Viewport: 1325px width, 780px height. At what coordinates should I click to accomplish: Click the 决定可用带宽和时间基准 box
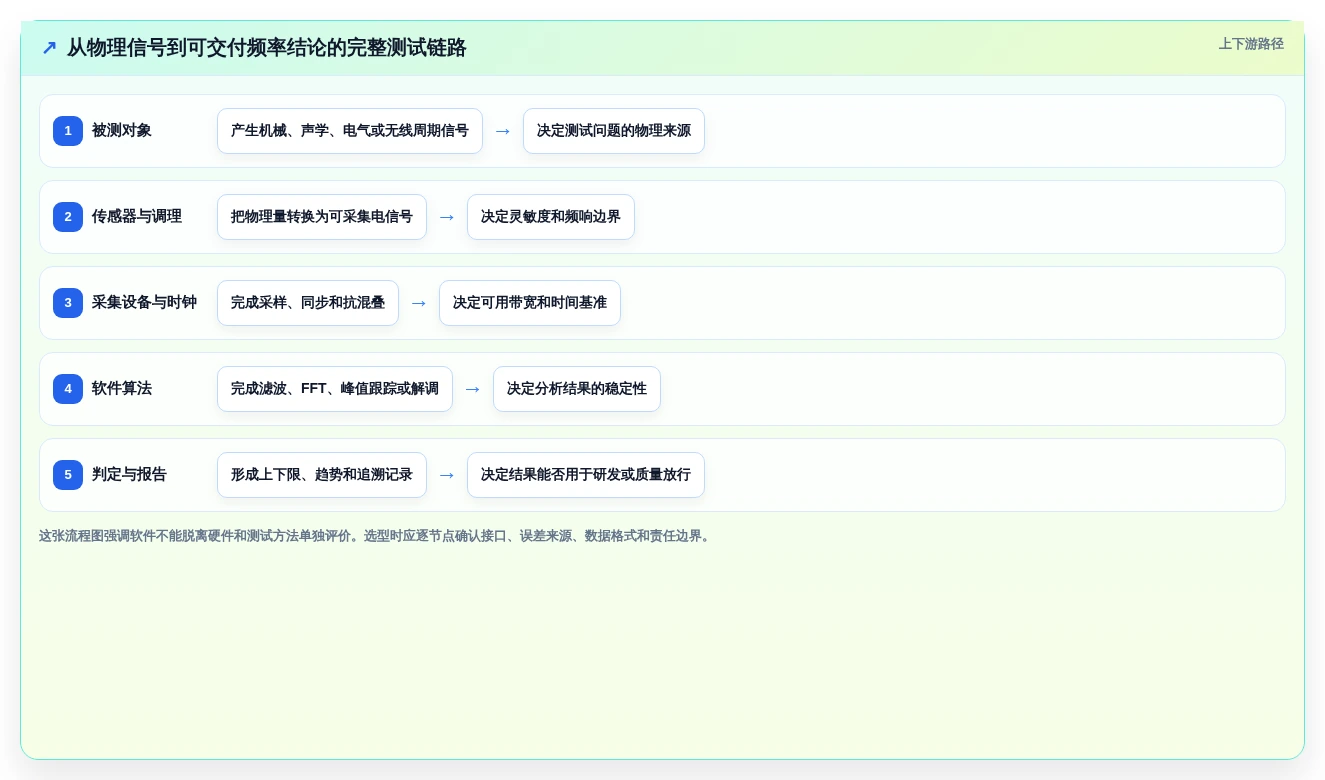[x=530, y=303]
